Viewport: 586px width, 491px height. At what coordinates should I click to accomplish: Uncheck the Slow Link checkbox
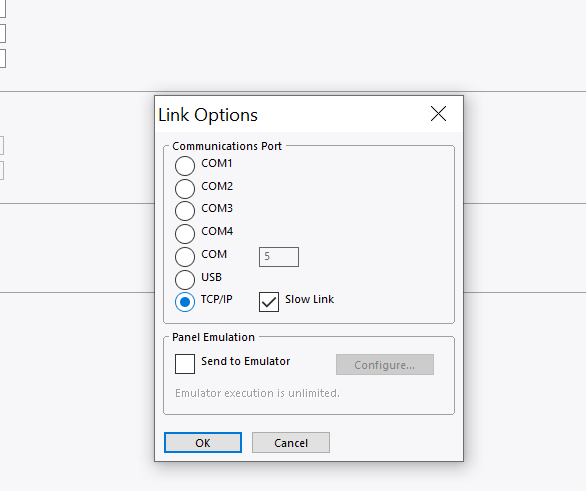269,302
